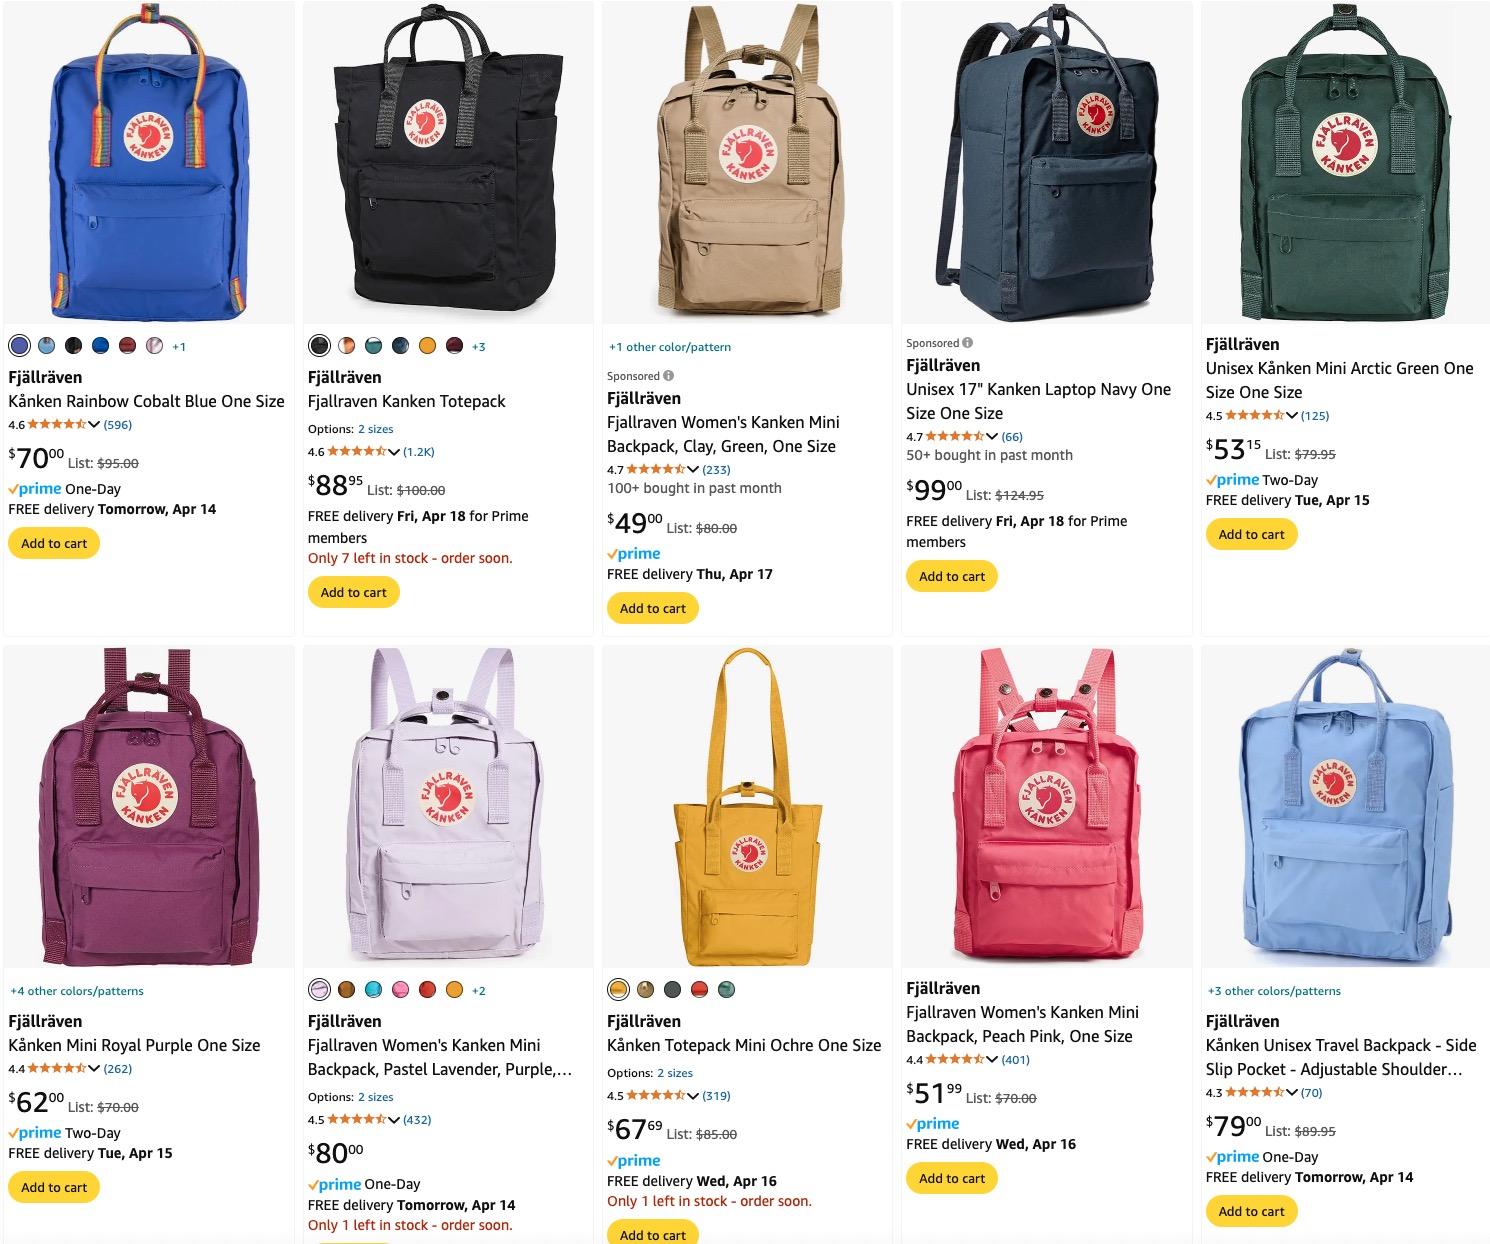Open '+4 other colors/patterns' on Royal Purple Mini
The image size is (1490, 1244).
tap(77, 991)
